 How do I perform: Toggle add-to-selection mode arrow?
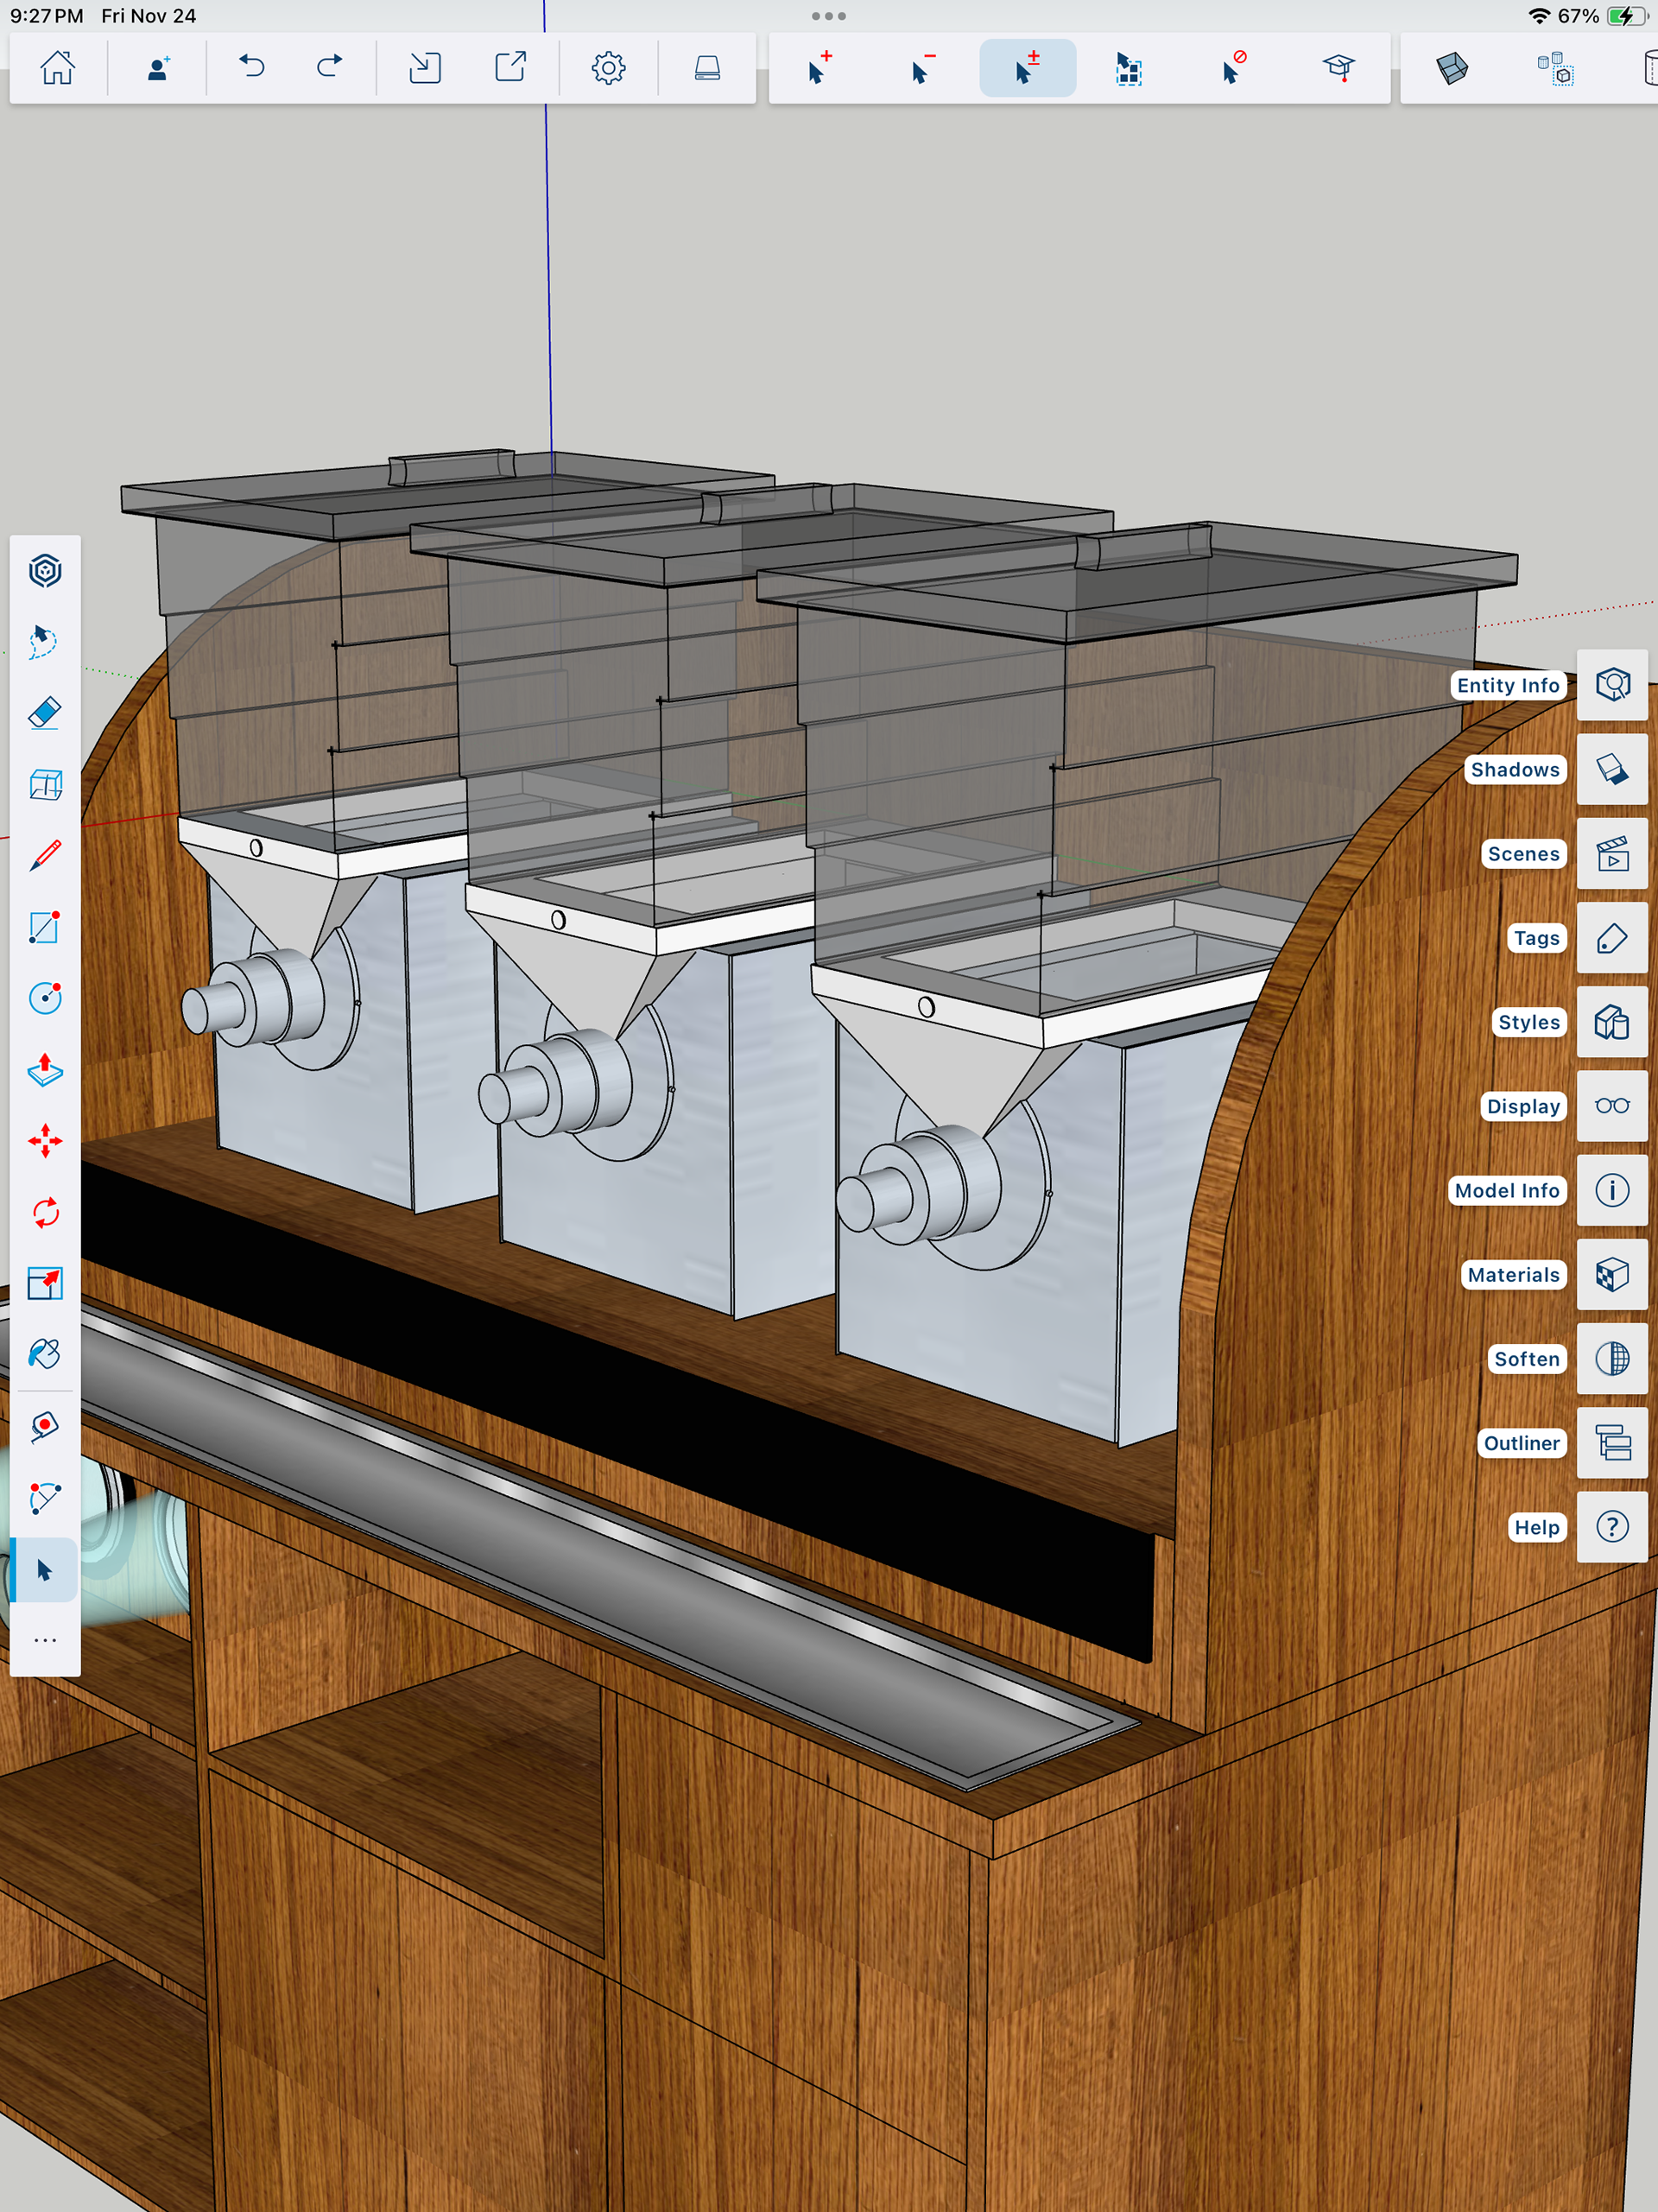point(818,68)
